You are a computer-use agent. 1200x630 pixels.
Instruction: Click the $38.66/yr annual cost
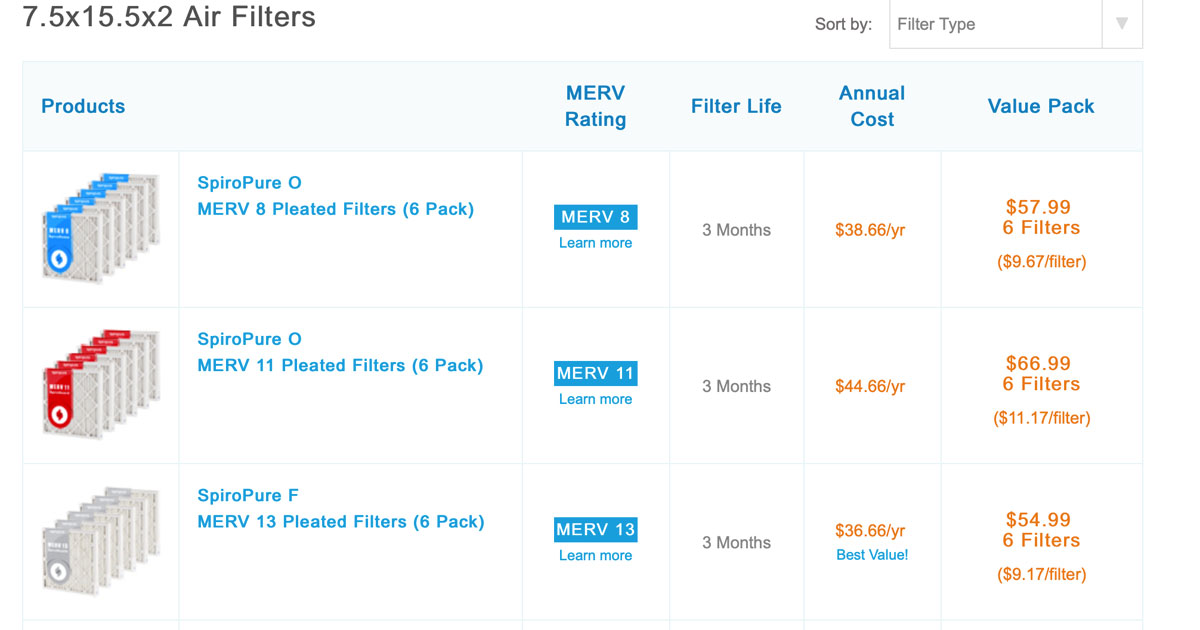click(870, 230)
